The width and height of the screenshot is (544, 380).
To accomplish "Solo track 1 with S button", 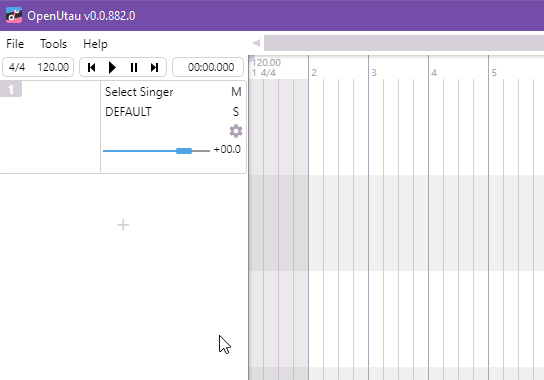I will (236, 112).
